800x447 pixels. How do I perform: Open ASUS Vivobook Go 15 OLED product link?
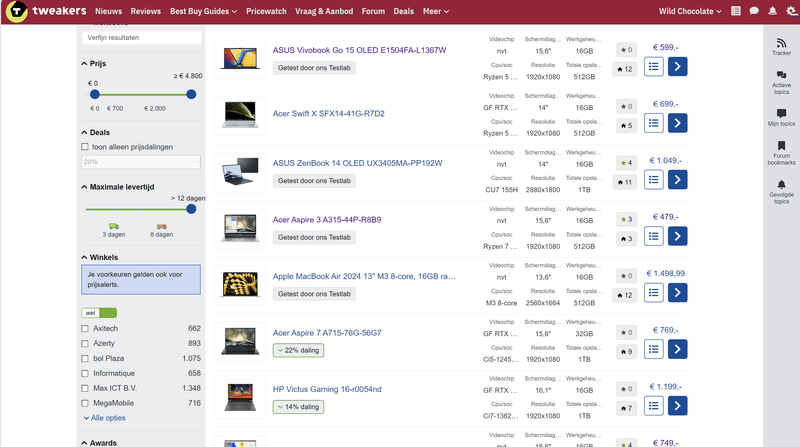[359, 50]
